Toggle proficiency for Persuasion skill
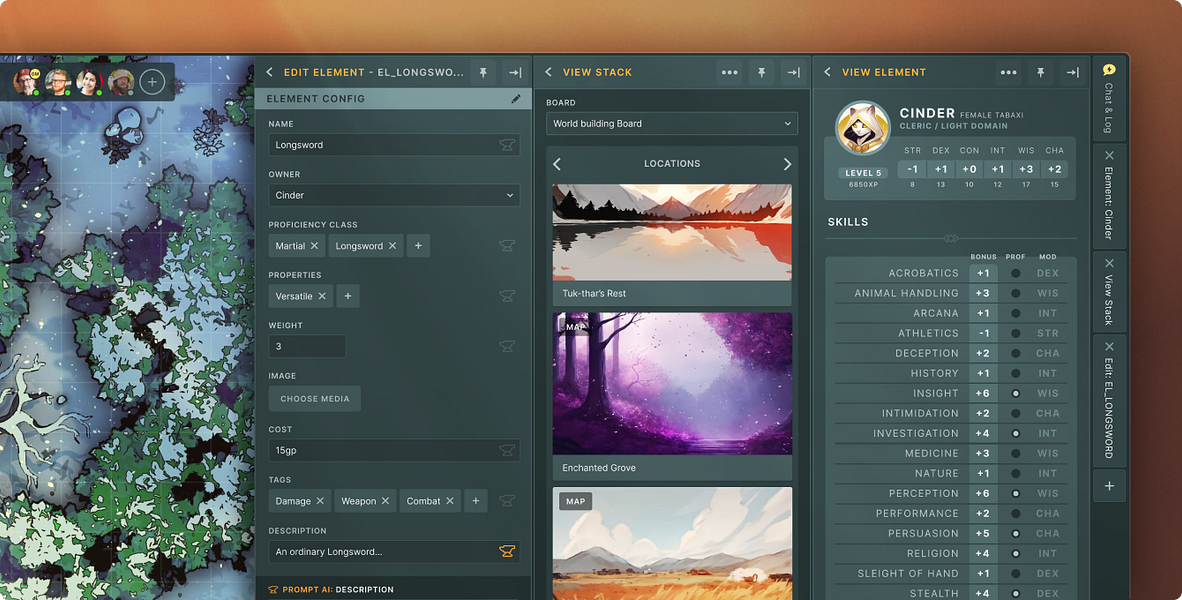Screen dimensions: 1182x600 click(1015, 533)
